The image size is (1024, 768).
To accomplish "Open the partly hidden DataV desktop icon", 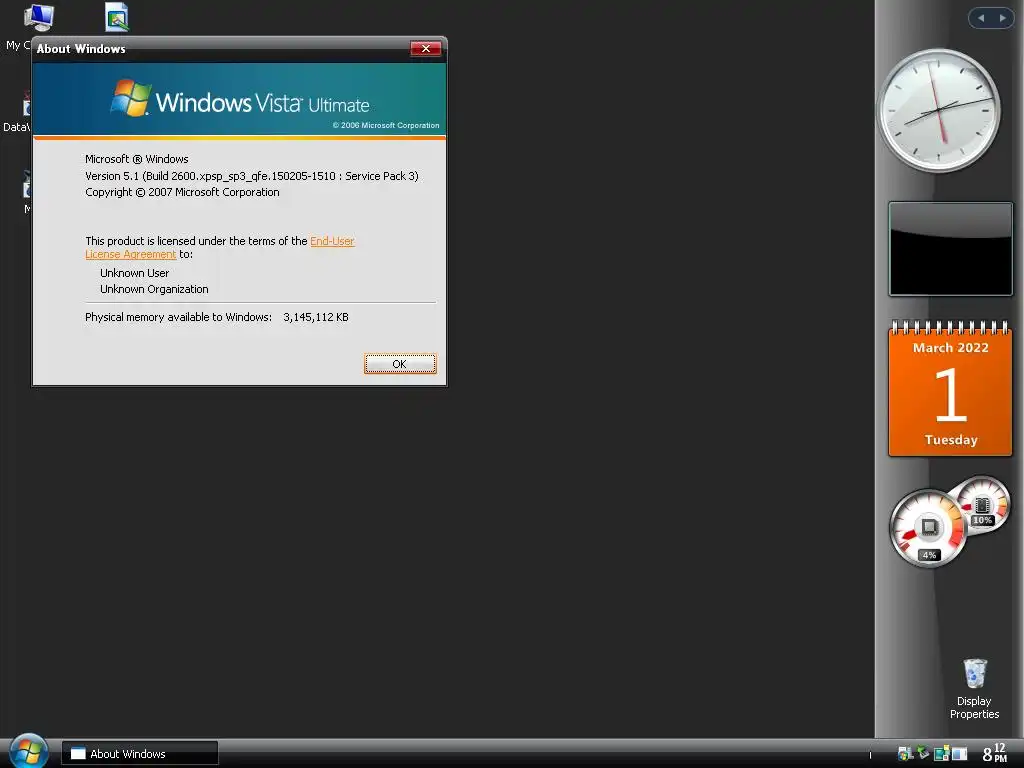I will coord(17,112).
